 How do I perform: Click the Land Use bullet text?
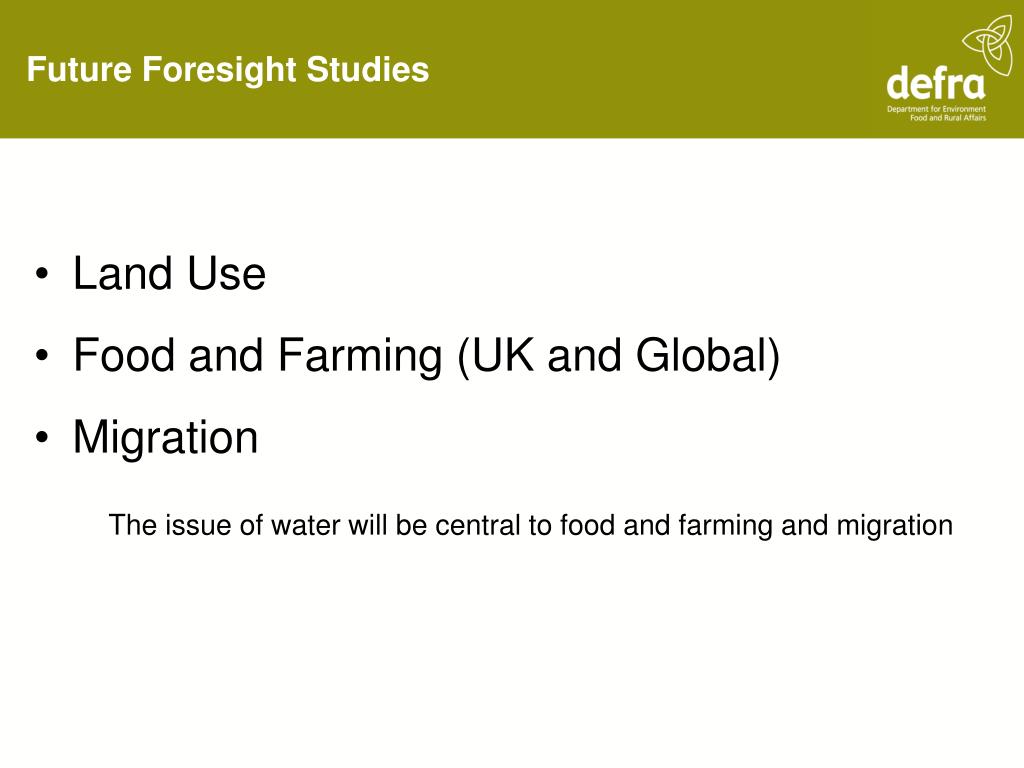169,273
